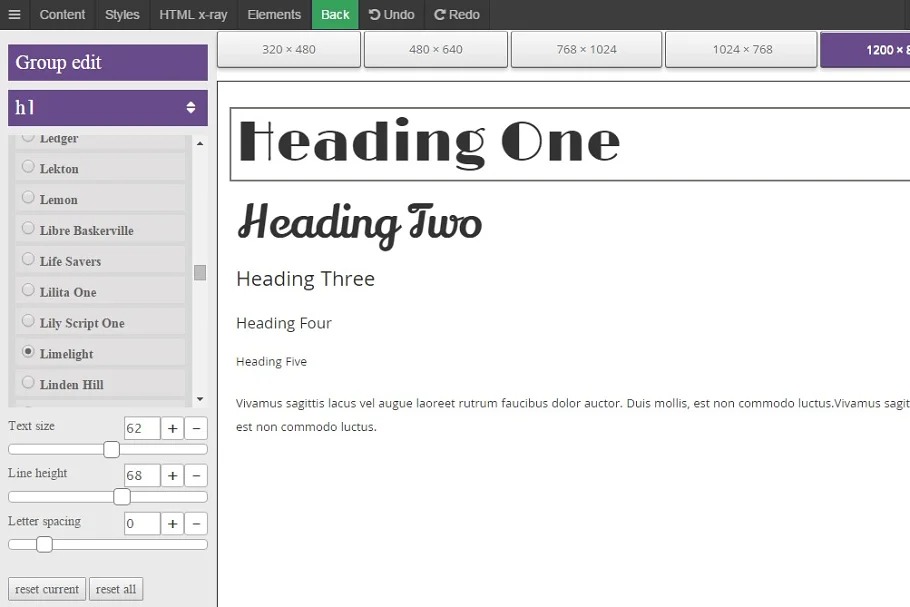910x607 pixels.
Task: Open the hamburger menu icon
Action: [14, 15]
